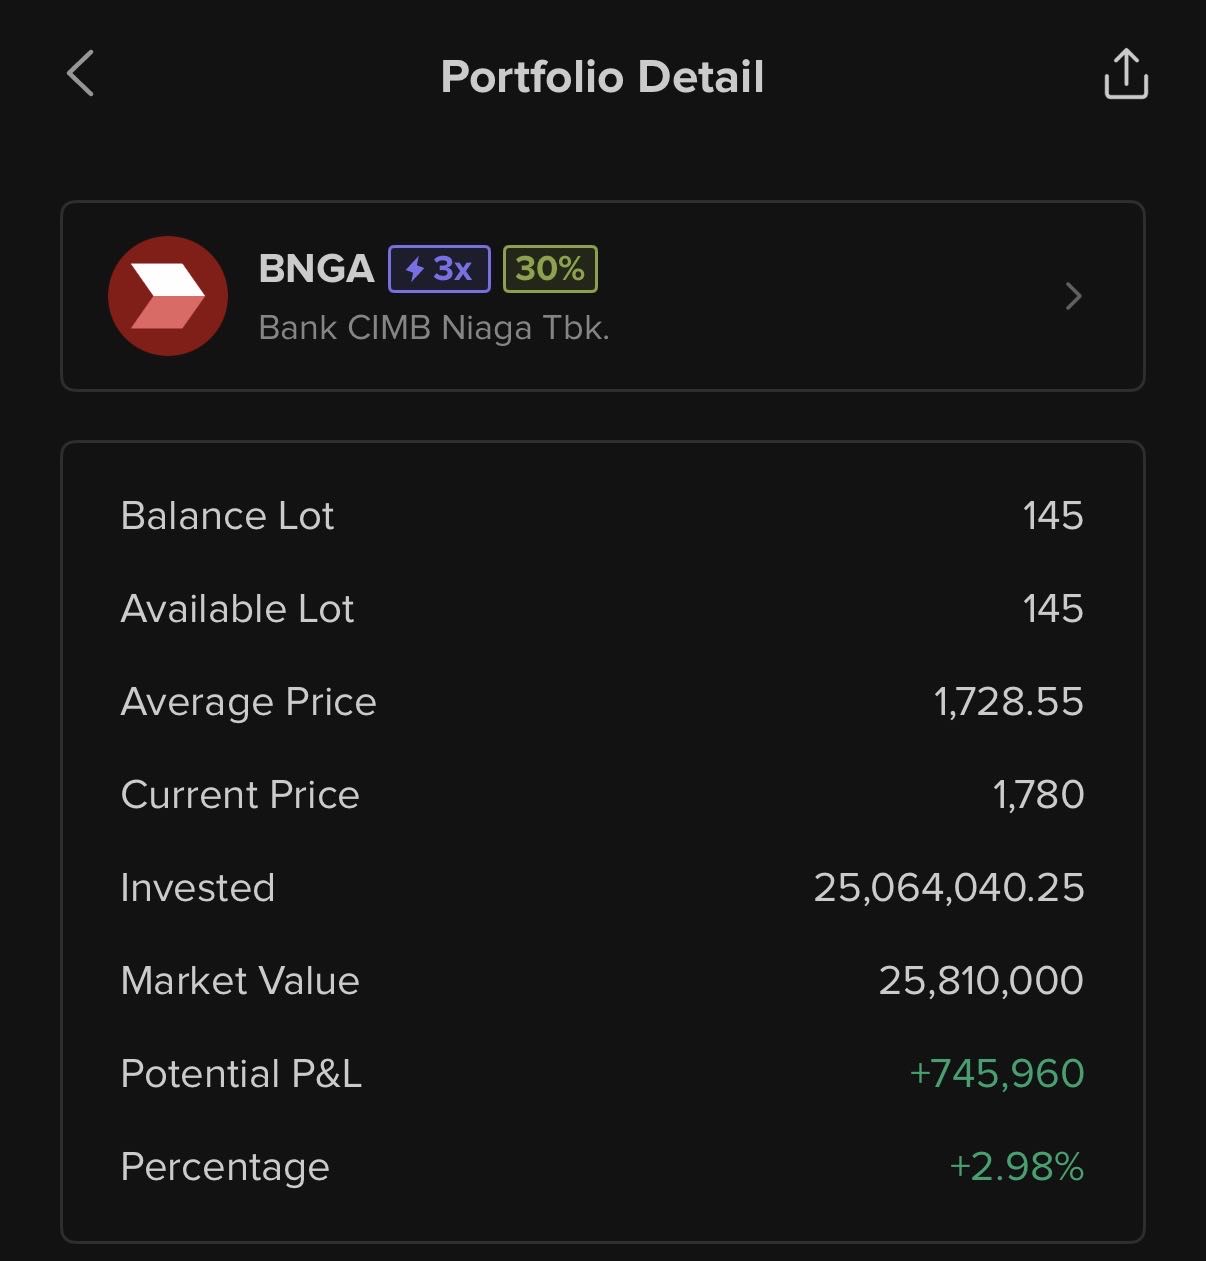Tap the green 30% badge
1206x1261 pixels.
550,269
